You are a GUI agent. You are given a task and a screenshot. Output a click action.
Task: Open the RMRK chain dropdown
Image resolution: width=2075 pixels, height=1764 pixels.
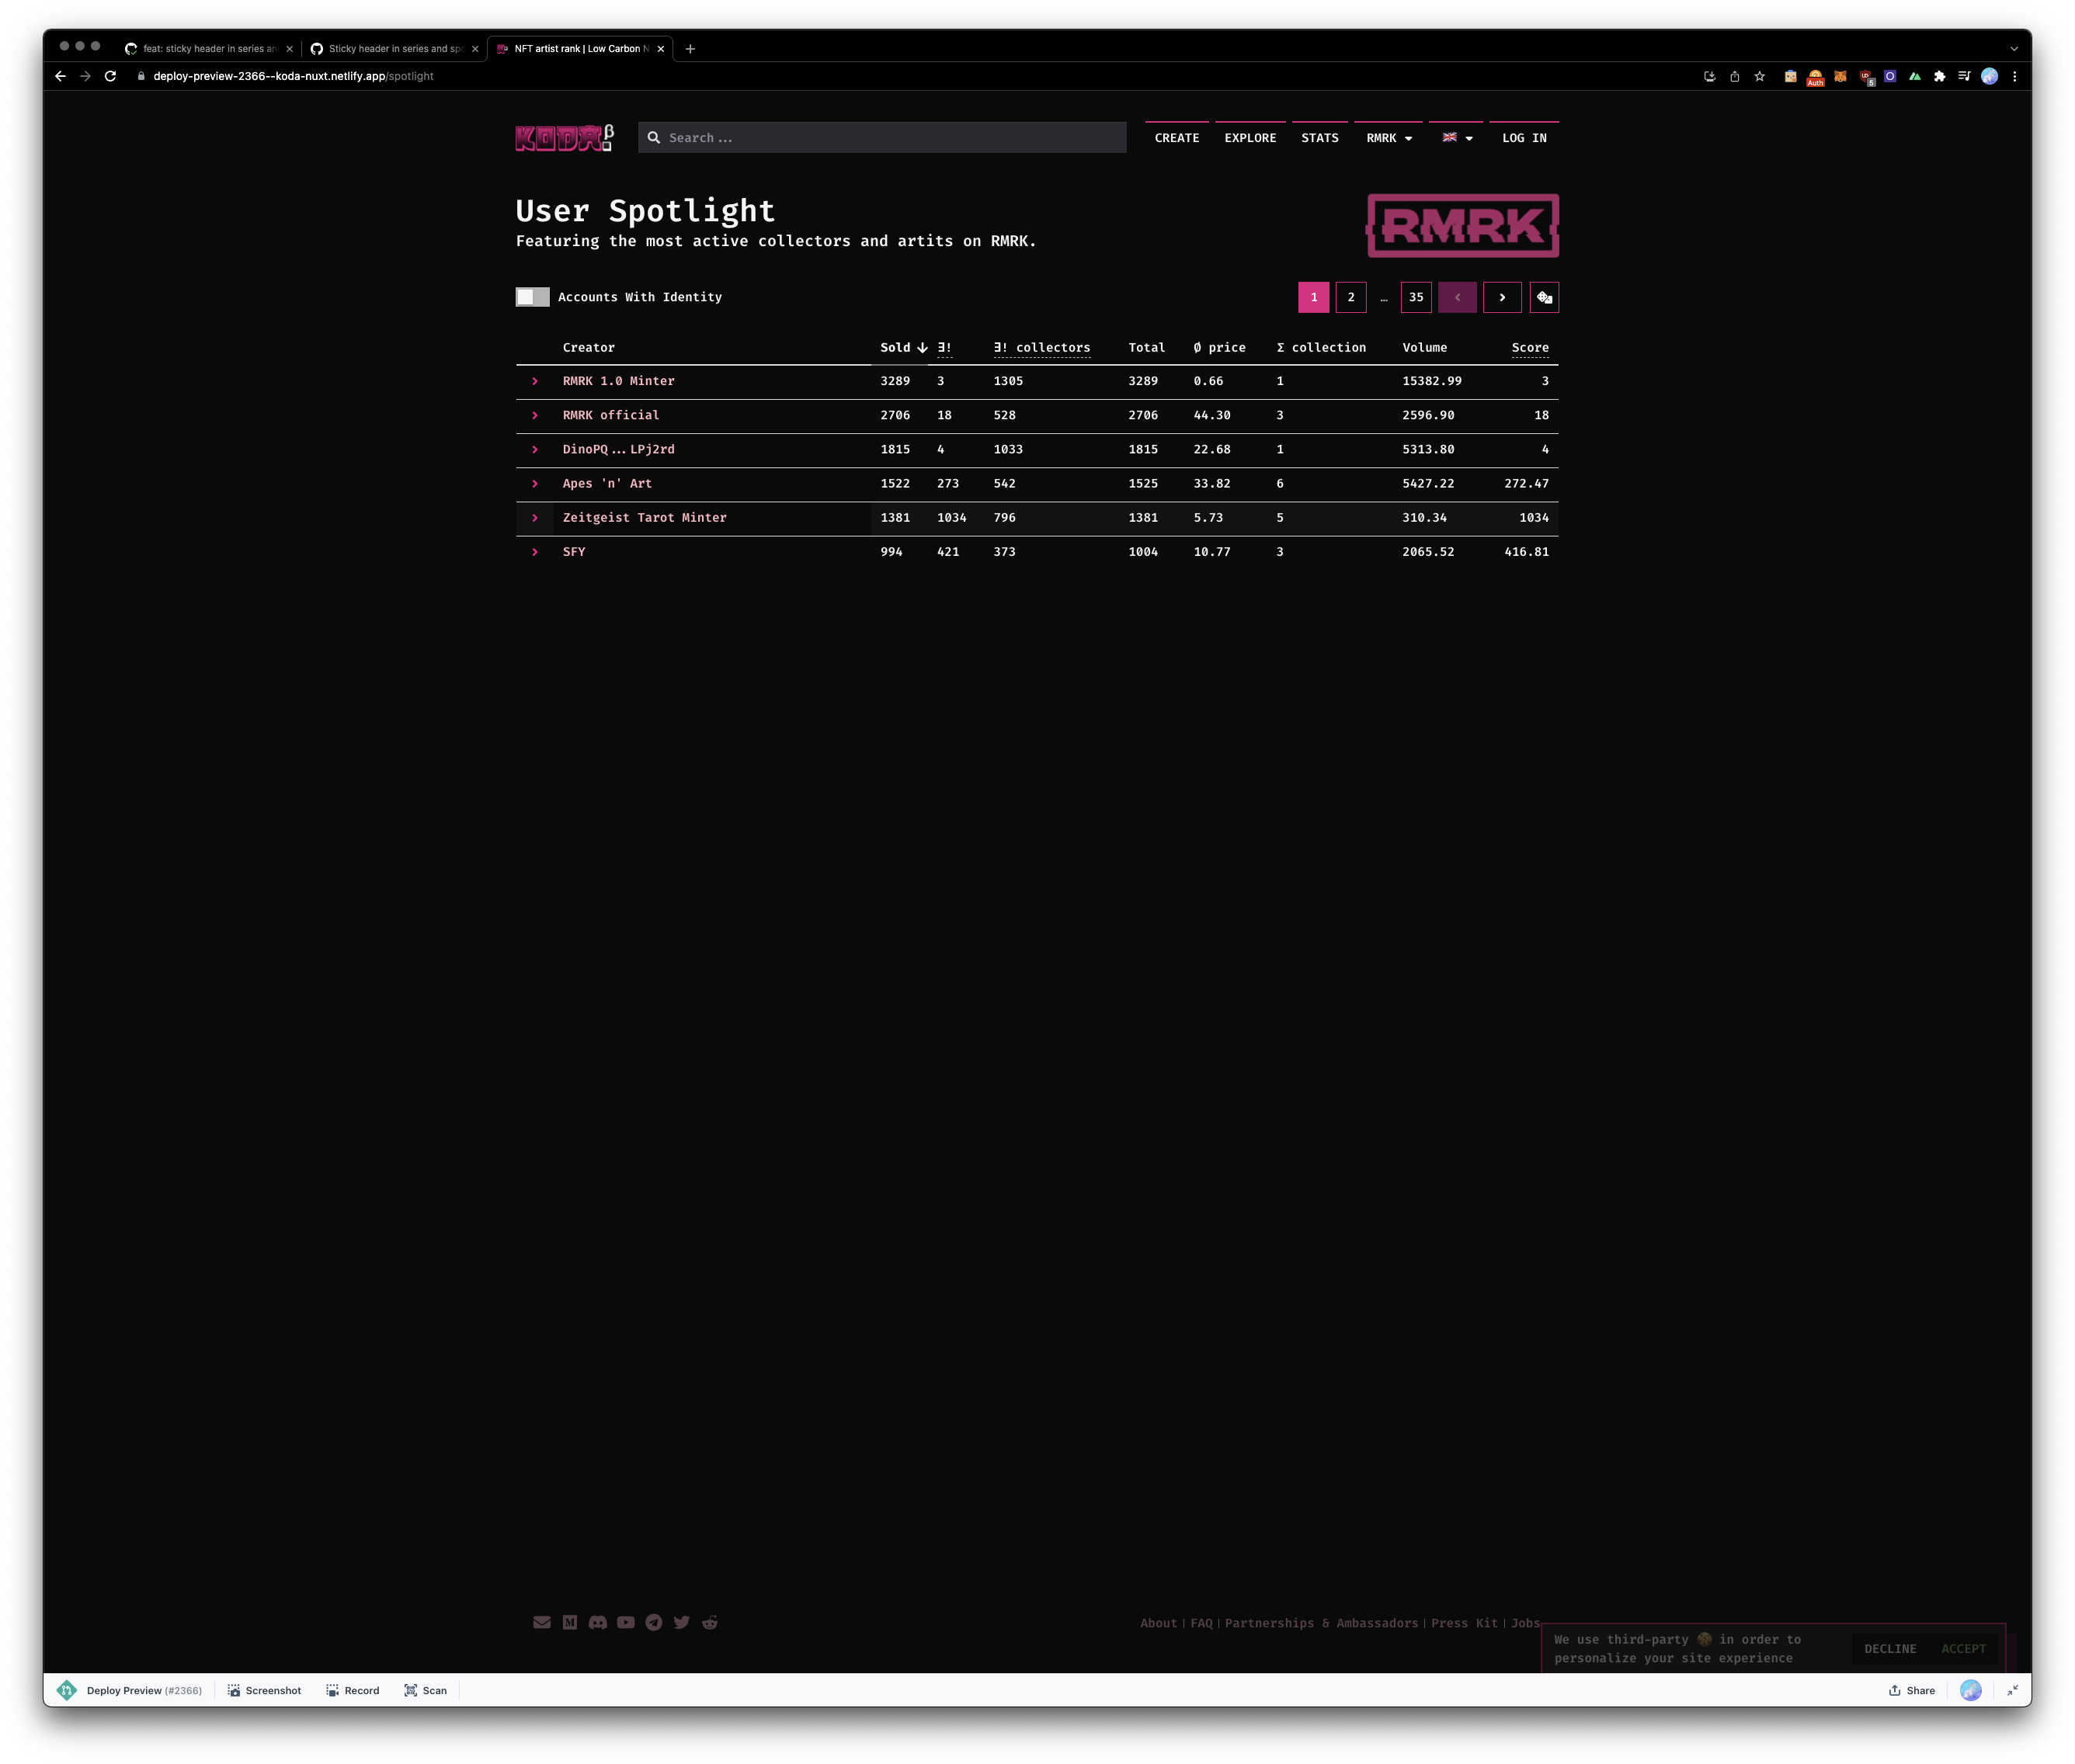(1389, 138)
